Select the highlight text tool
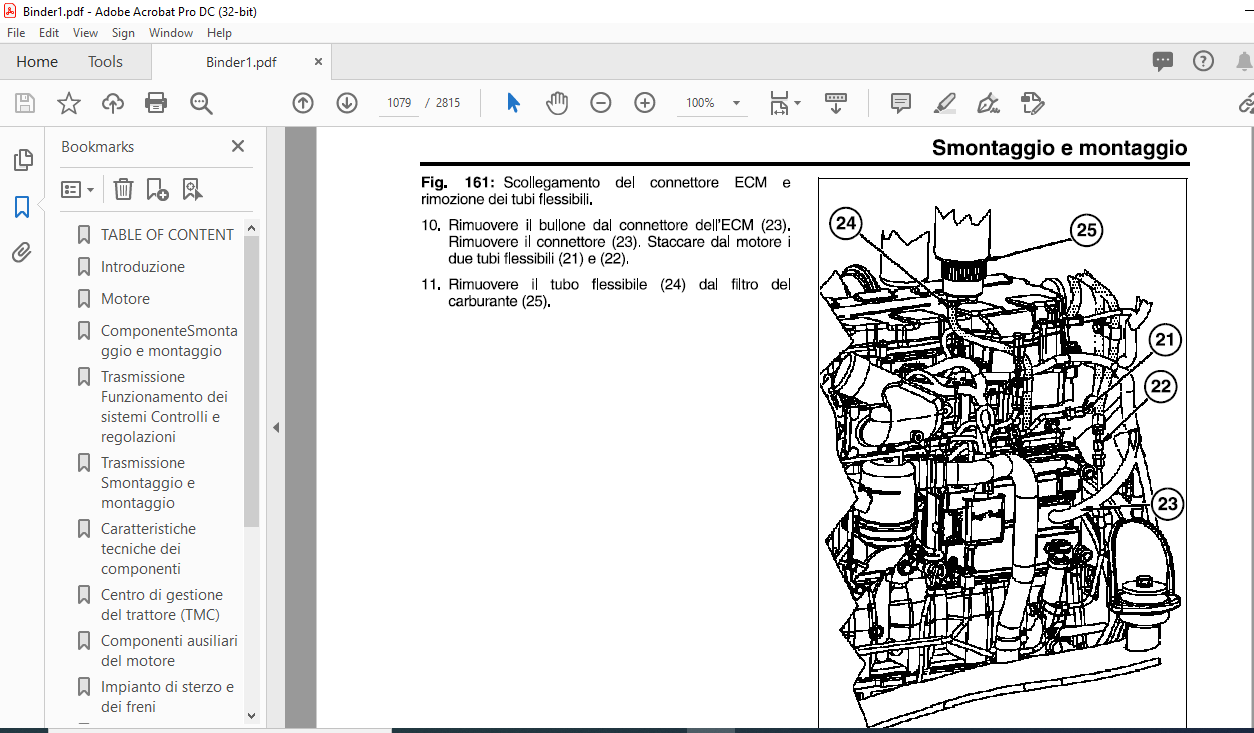 click(945, 103)
